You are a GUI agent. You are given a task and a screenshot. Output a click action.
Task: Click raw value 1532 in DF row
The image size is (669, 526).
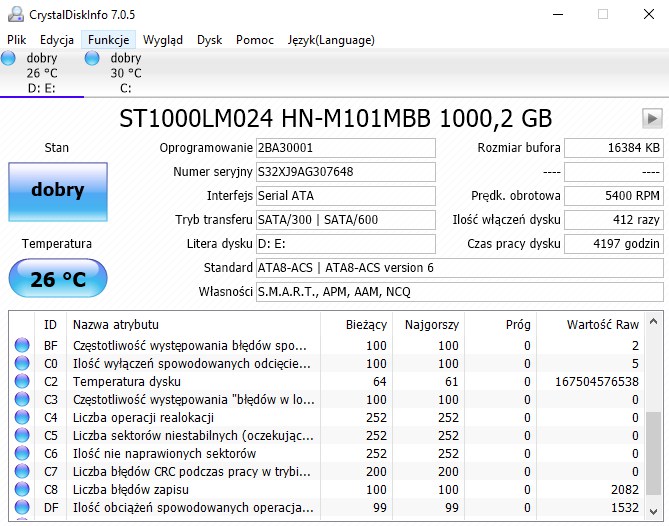click(625, 507)
